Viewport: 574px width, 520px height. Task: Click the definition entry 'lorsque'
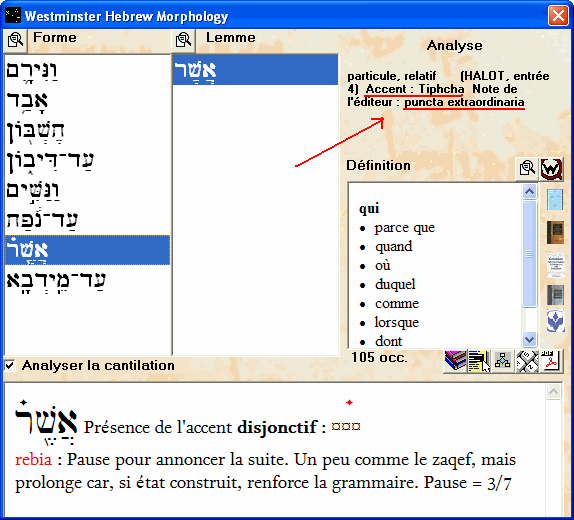397,322
